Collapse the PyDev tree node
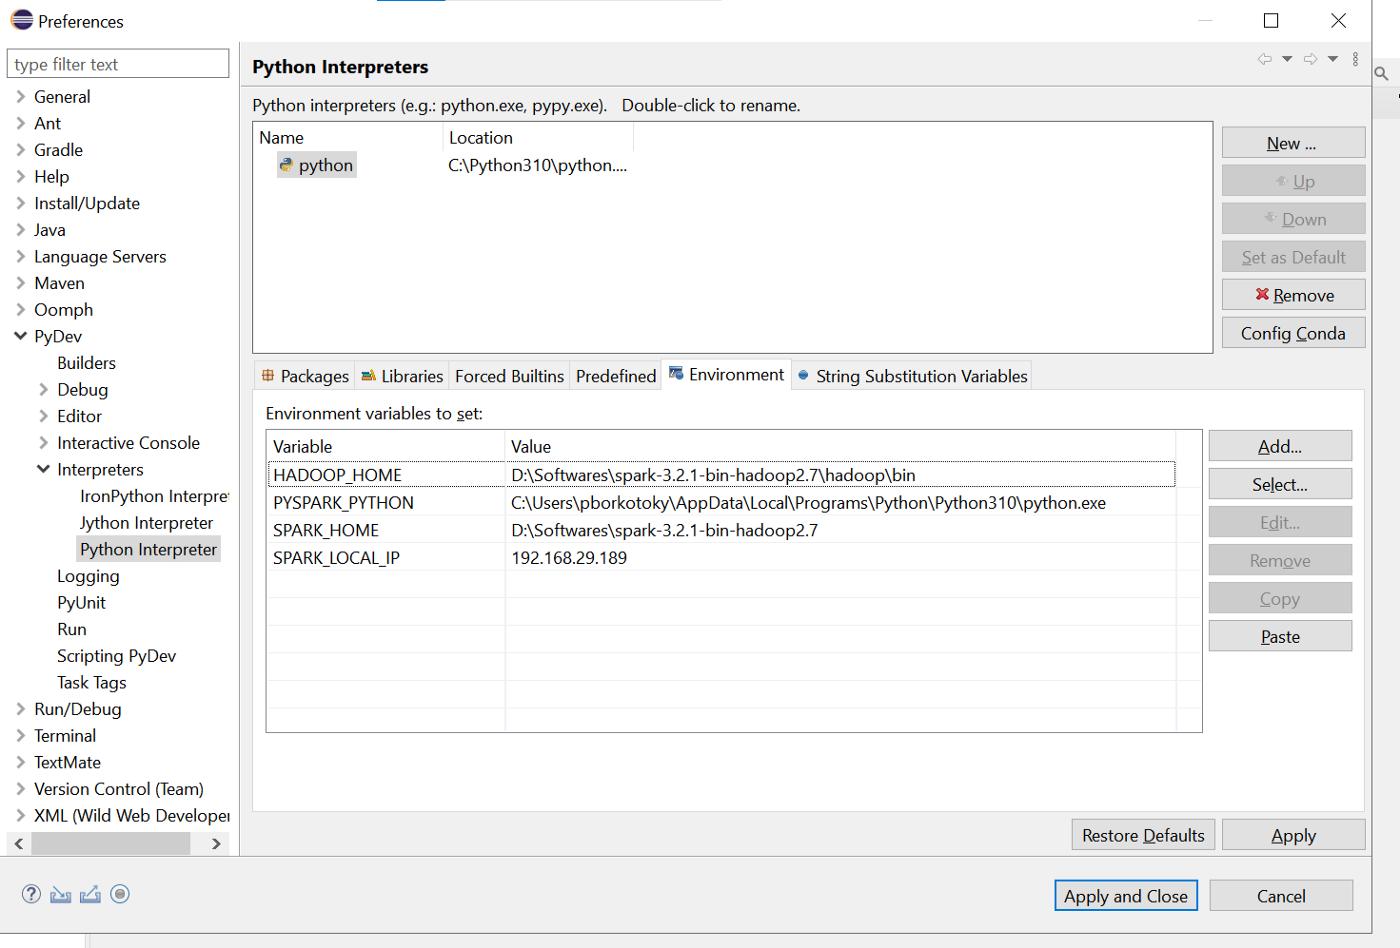 tap(20, 336)
